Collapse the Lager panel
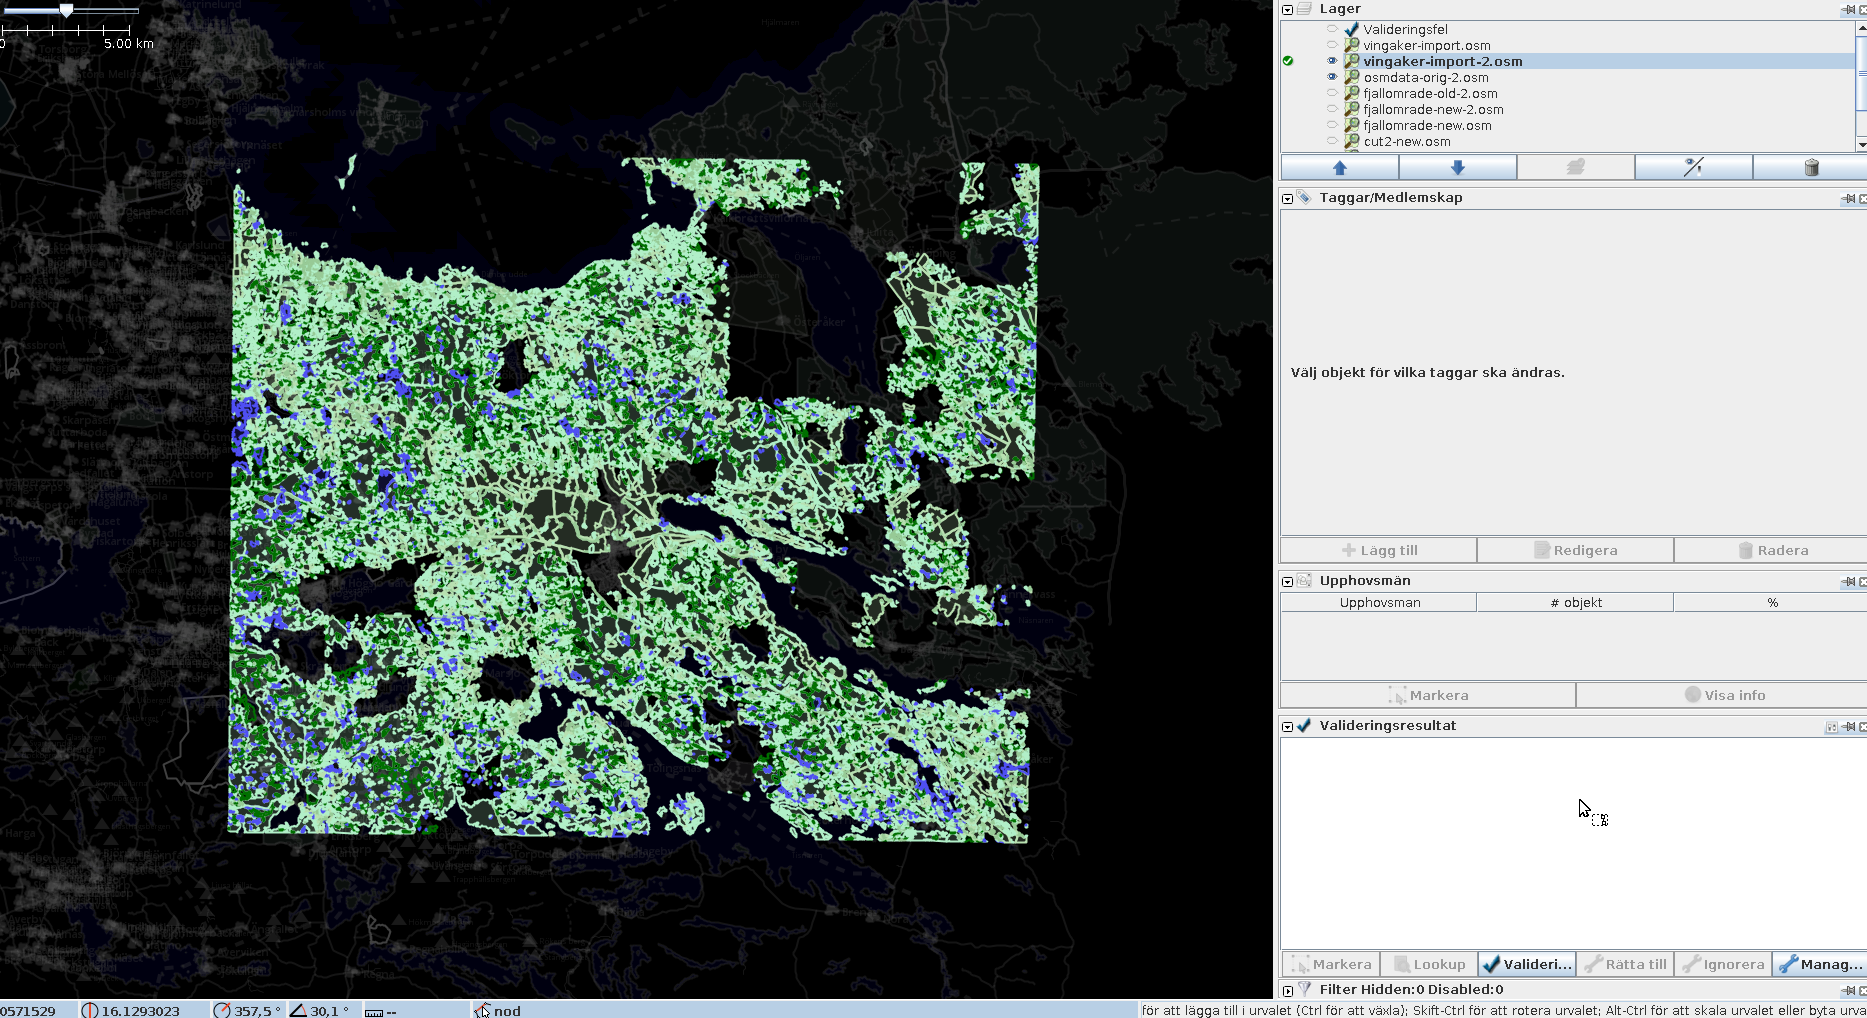 1288,9
